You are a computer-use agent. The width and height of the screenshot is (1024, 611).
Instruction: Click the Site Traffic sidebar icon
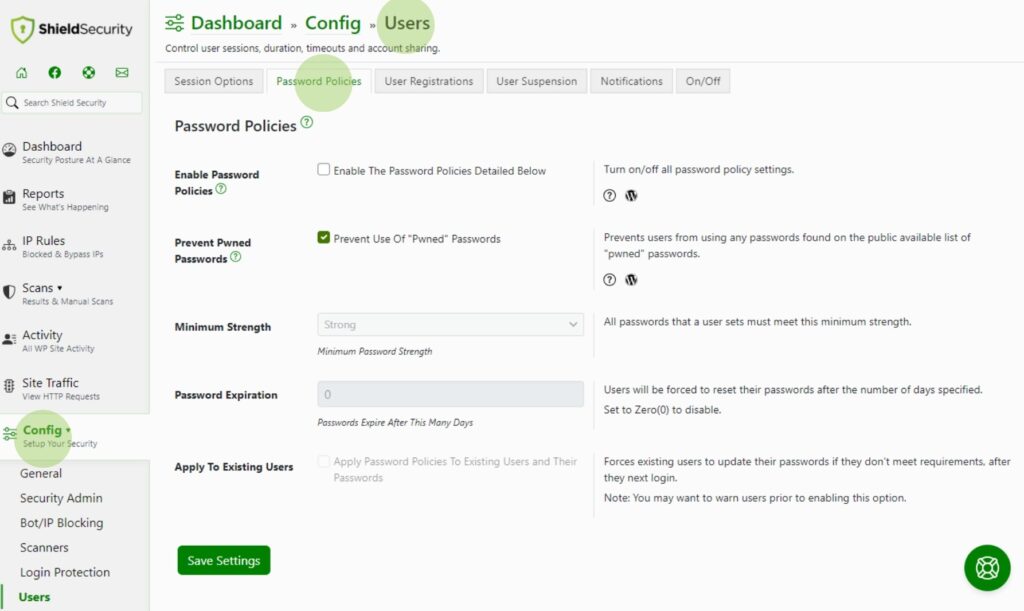click(12, 382)
